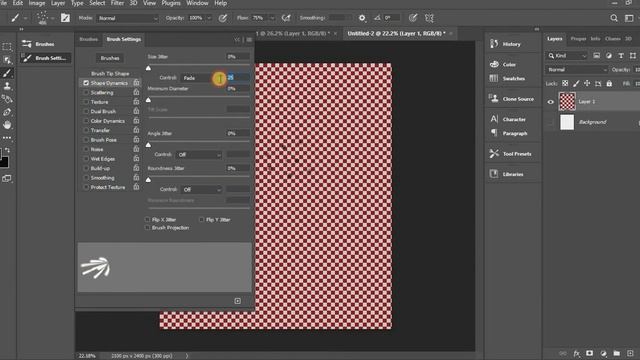Select the Clone Stamp tool
This screenshot has height=360, width=640.
point(7,86)
